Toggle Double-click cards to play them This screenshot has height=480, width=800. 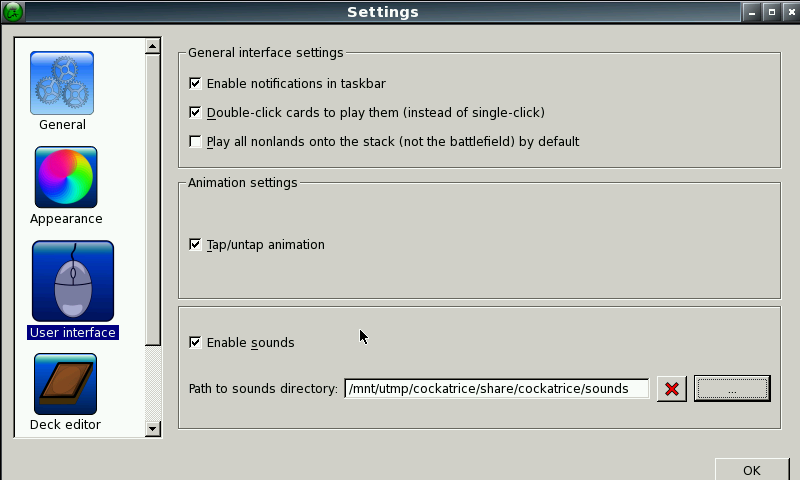tap(195, 112)
